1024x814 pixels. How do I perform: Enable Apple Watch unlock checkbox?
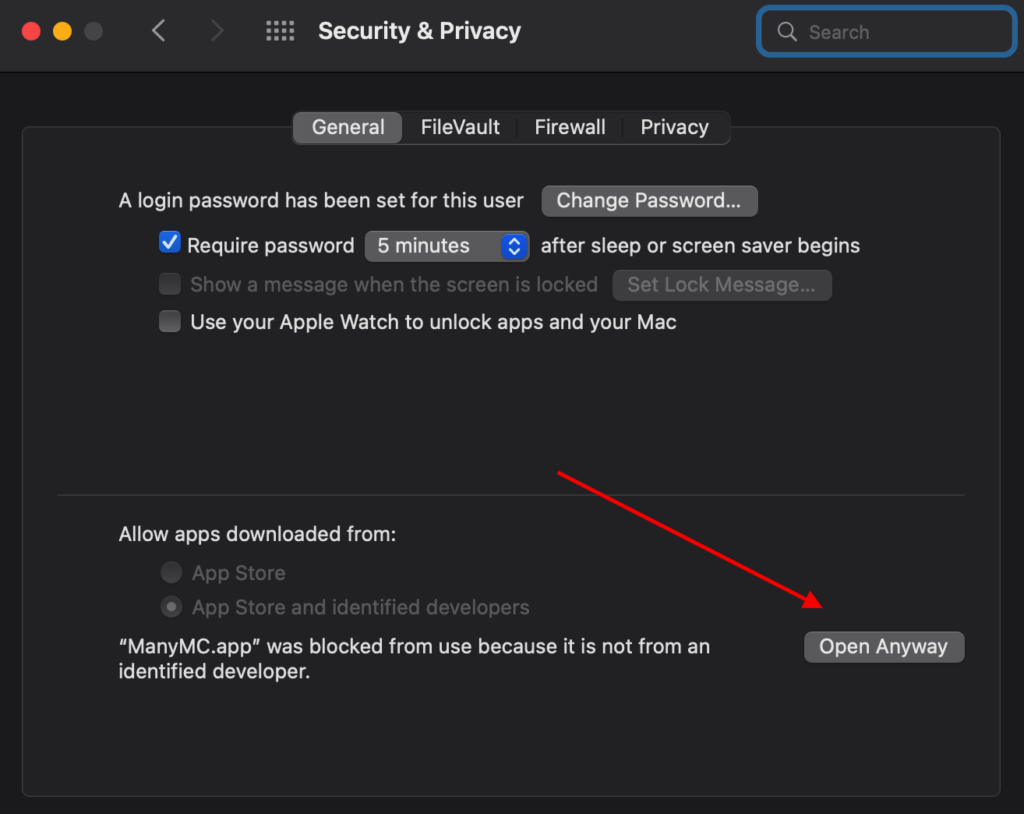click(170, 321)
